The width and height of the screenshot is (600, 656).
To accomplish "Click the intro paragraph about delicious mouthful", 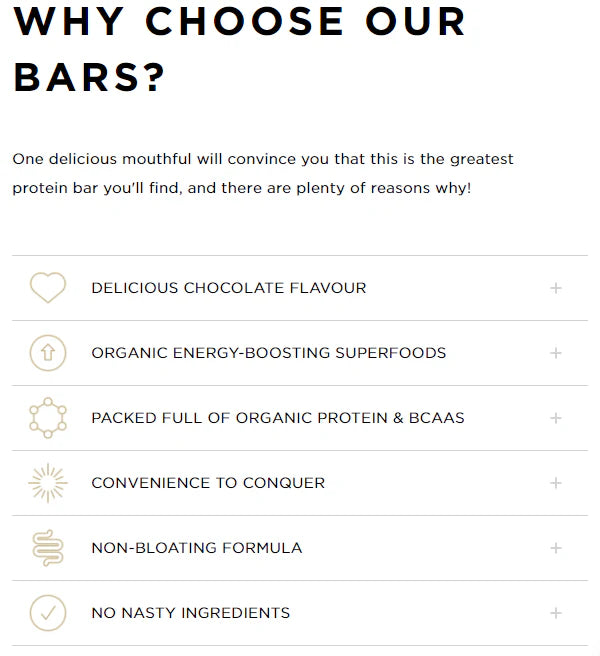I will click(x=263, y=173).
